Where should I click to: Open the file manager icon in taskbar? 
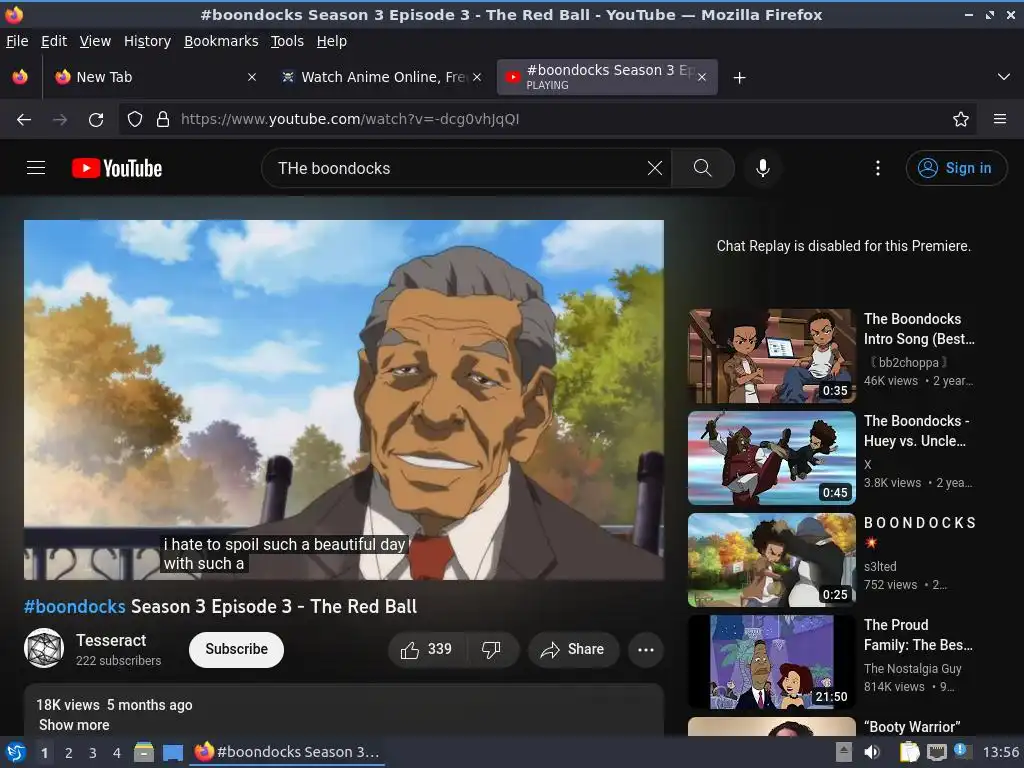(x=144, y=753)
